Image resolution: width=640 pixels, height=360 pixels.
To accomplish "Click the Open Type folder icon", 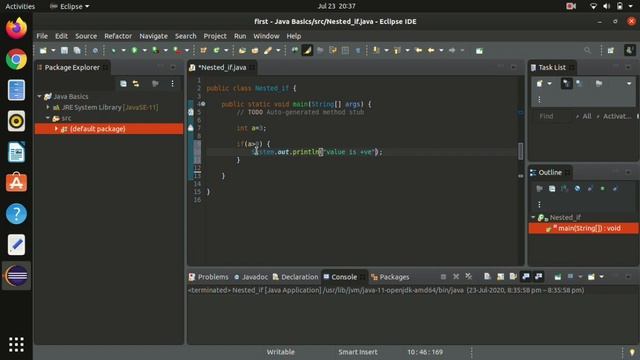I will 242,51.
